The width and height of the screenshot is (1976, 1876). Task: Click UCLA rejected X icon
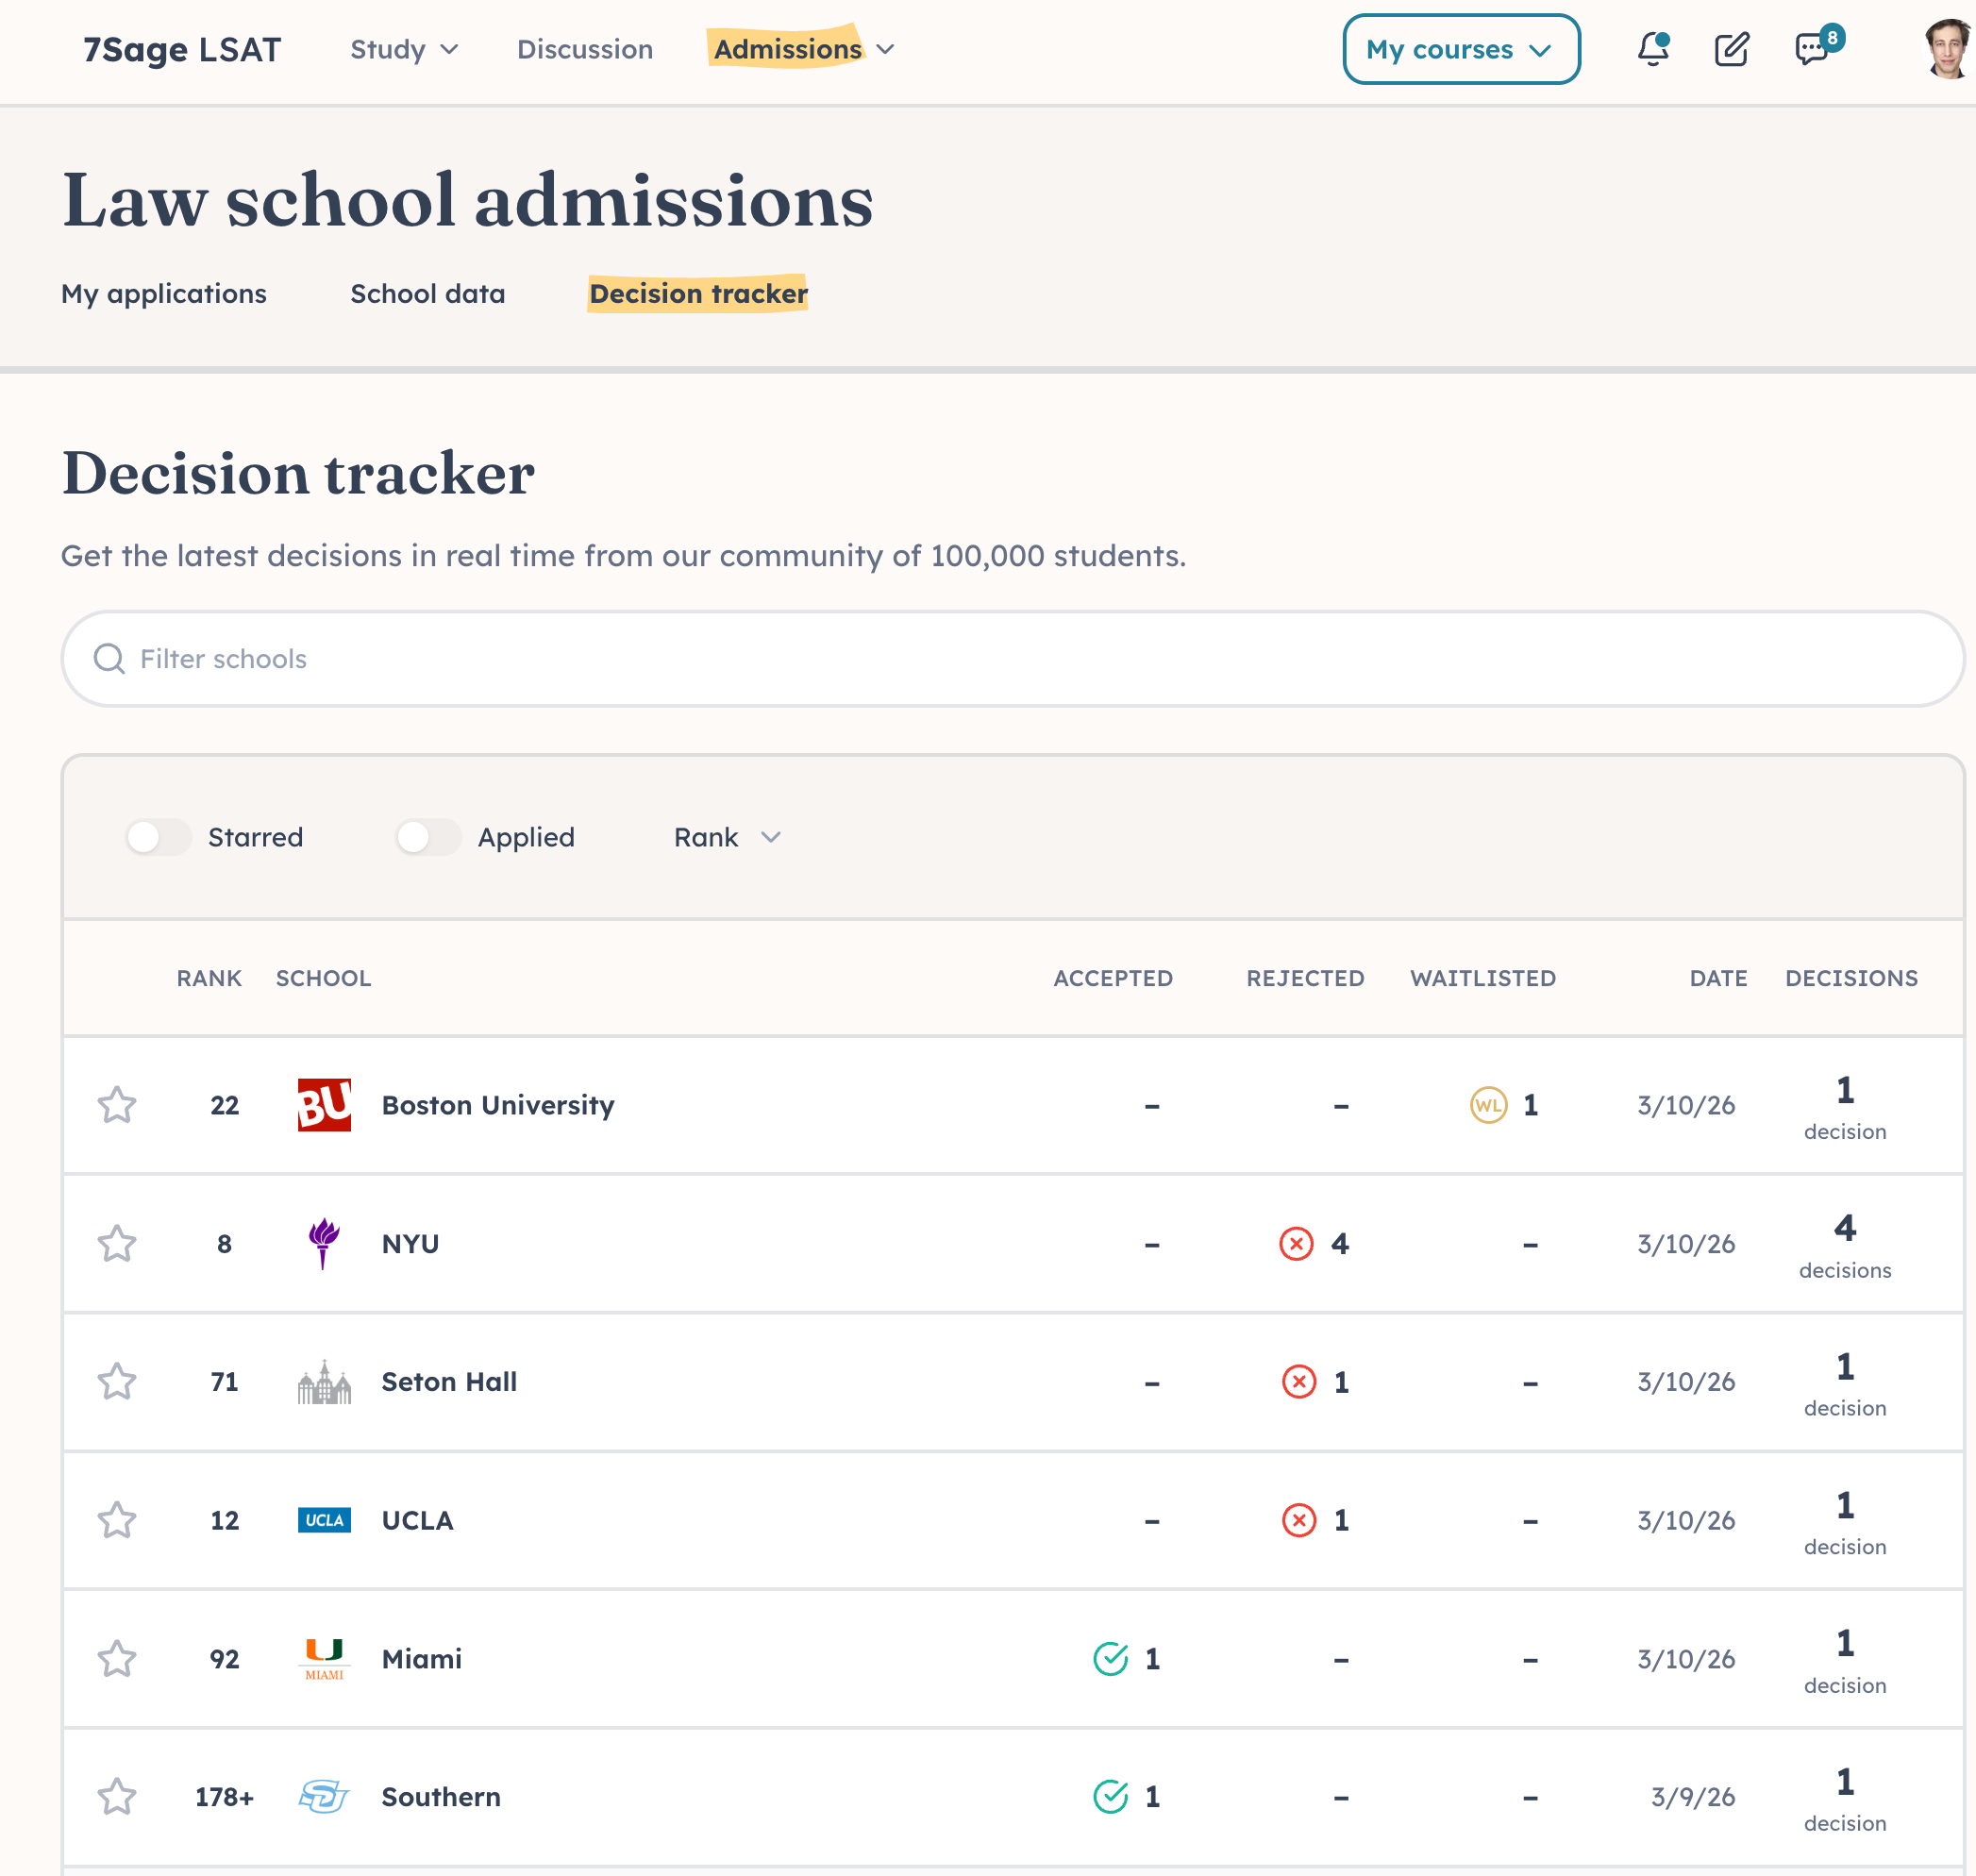(1299, 1520)
